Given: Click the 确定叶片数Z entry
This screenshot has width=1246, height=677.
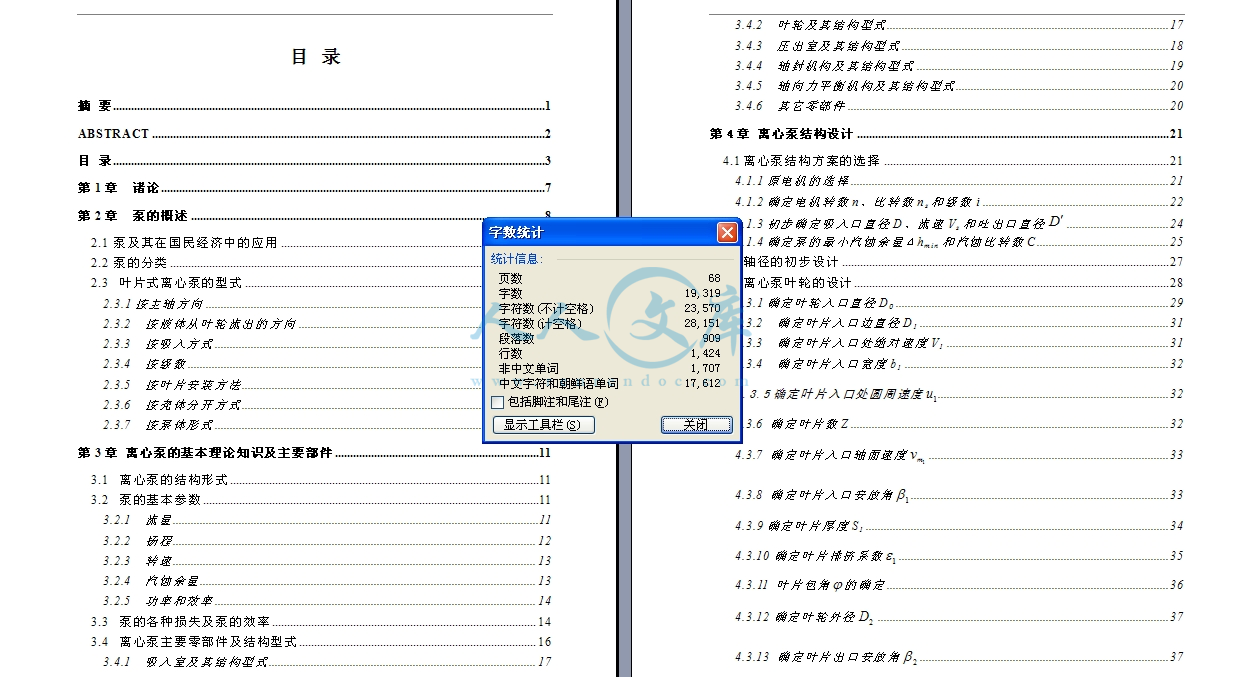Looking at the screenshot, I should point(963,425).
